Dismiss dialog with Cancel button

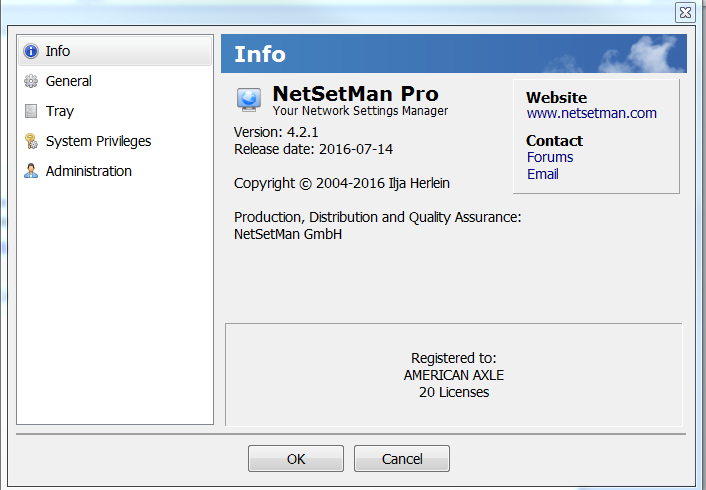pos(402,458)
